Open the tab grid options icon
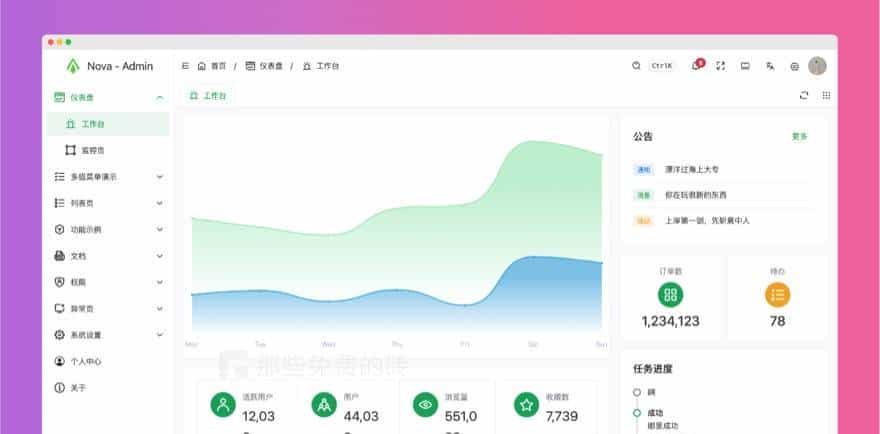This screenshot has height=434, width=880. tap(826, 95)
